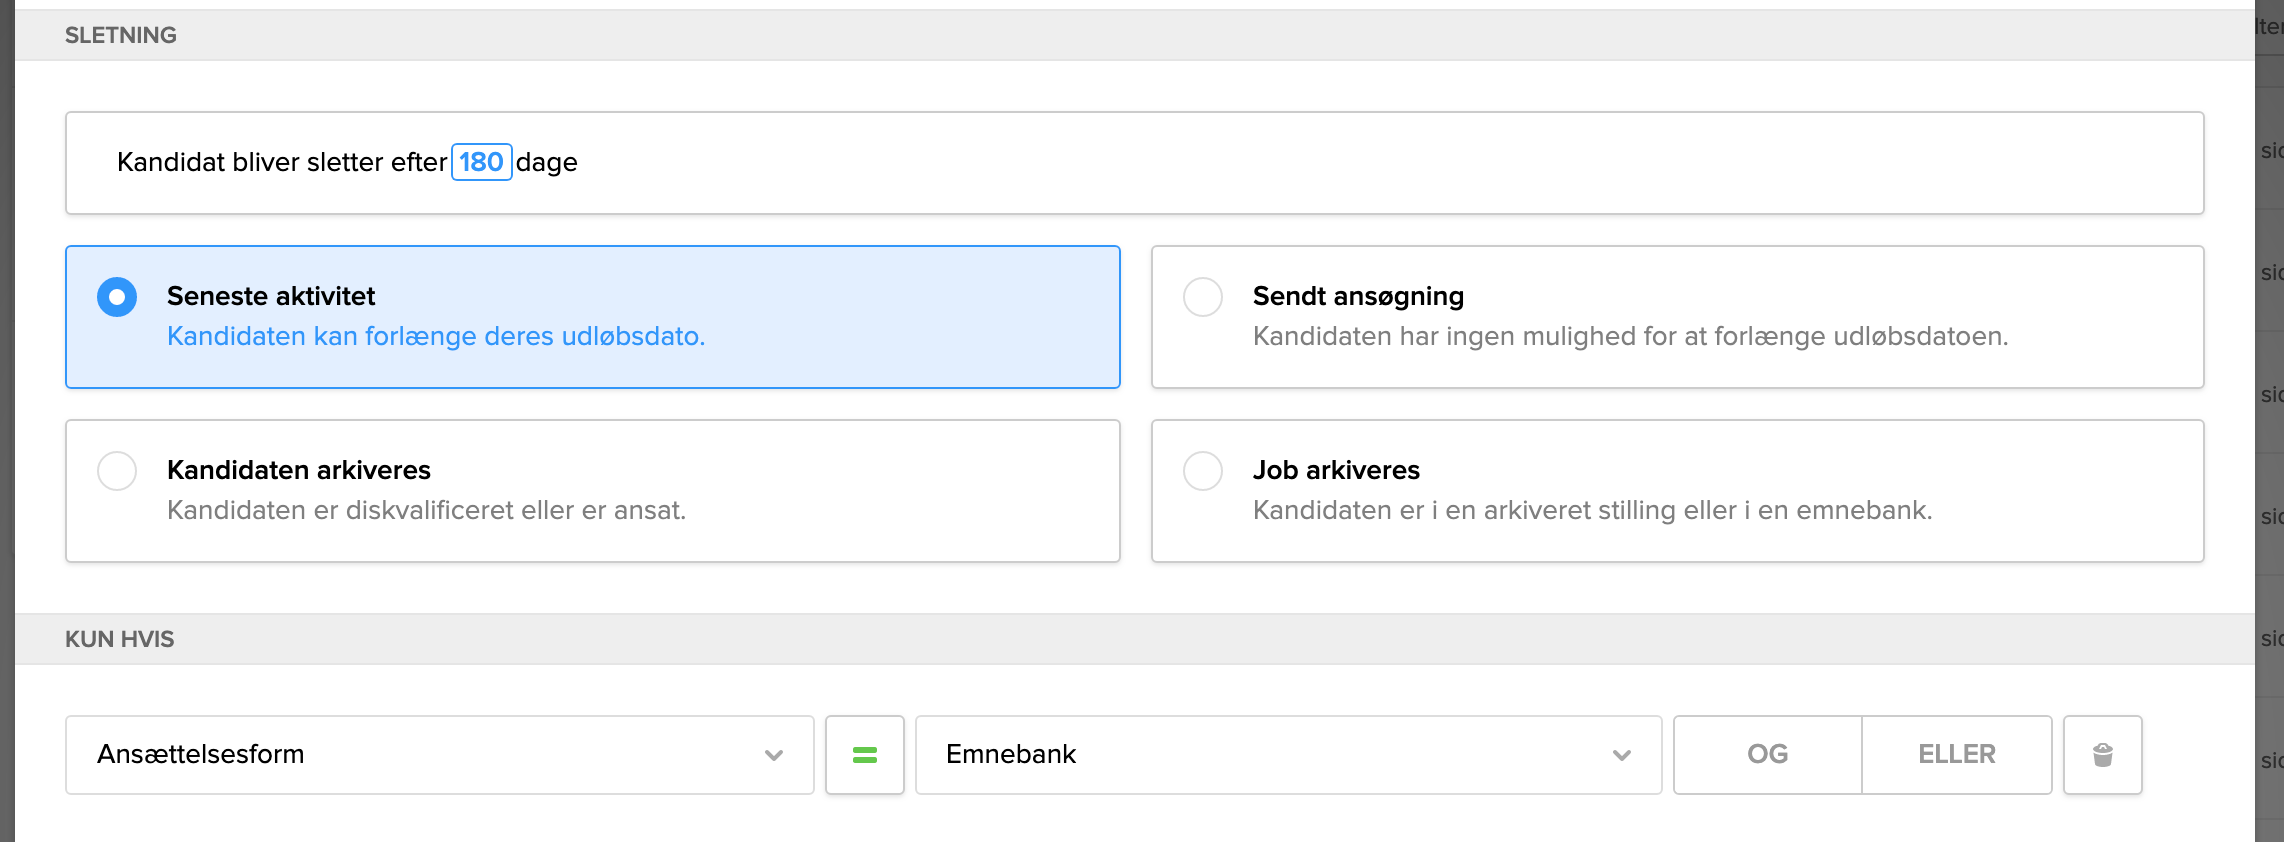The image size is (2284, 842).
Task: Click the 'Kandidaten er diskvalificeret eller er ansat' text
Action: (x=426, y=510)
